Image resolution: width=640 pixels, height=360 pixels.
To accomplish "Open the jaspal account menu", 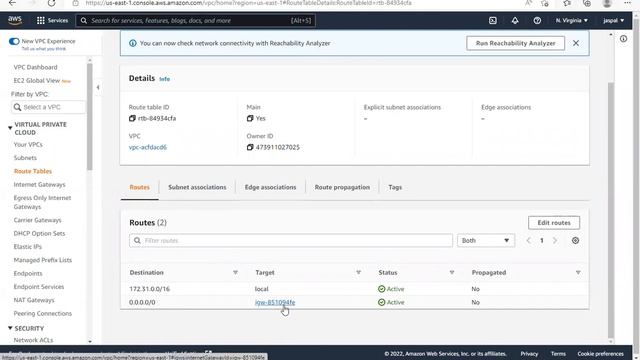I will point(613,20).
